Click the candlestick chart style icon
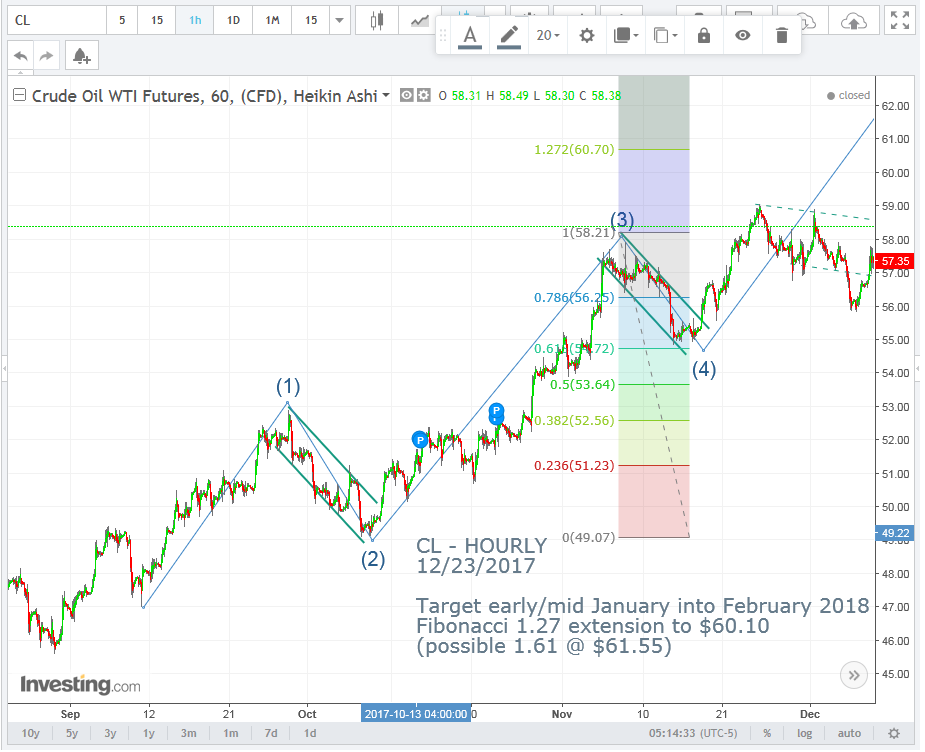The height and width of the screenshot is (752, 925). [376, 20]
